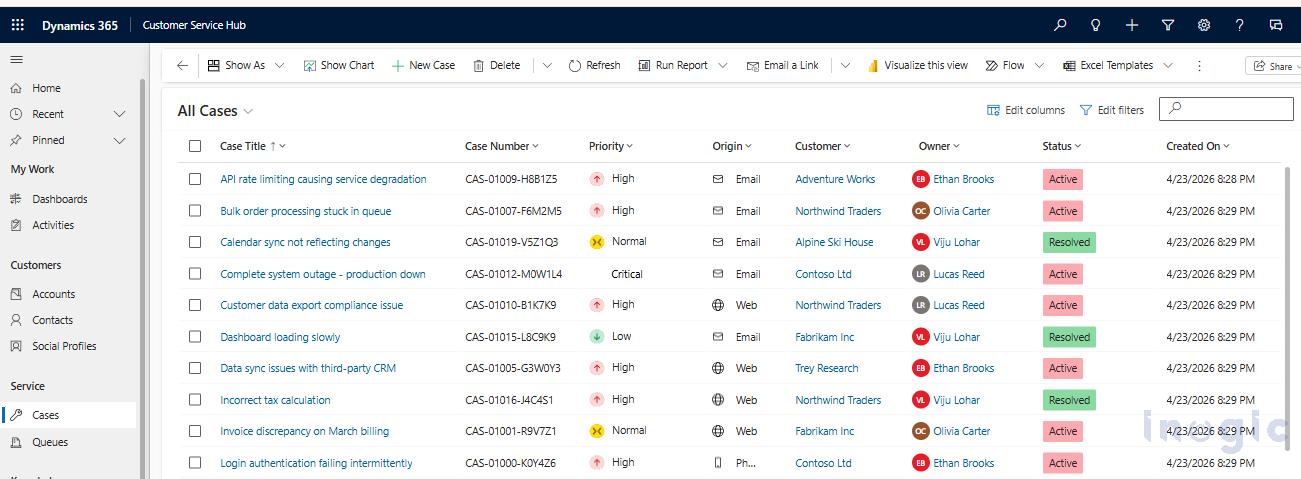Open advanced find funnel icon
1301x479 pixels.
click(1168, 25)
